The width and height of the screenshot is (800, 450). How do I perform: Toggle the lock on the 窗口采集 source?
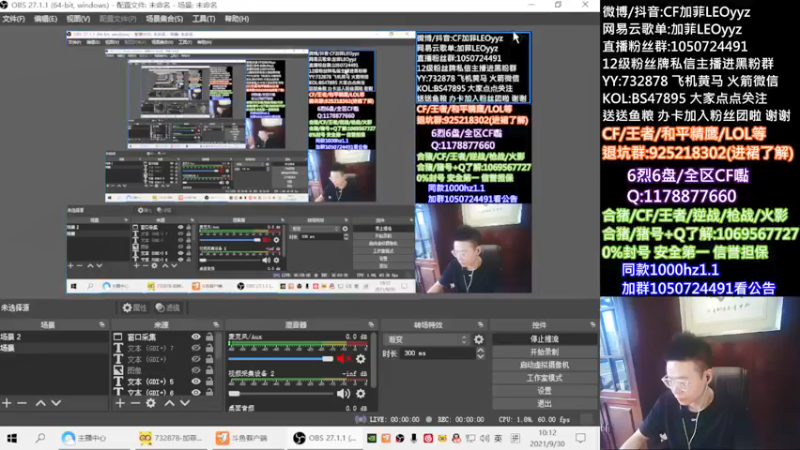(209, 337)
